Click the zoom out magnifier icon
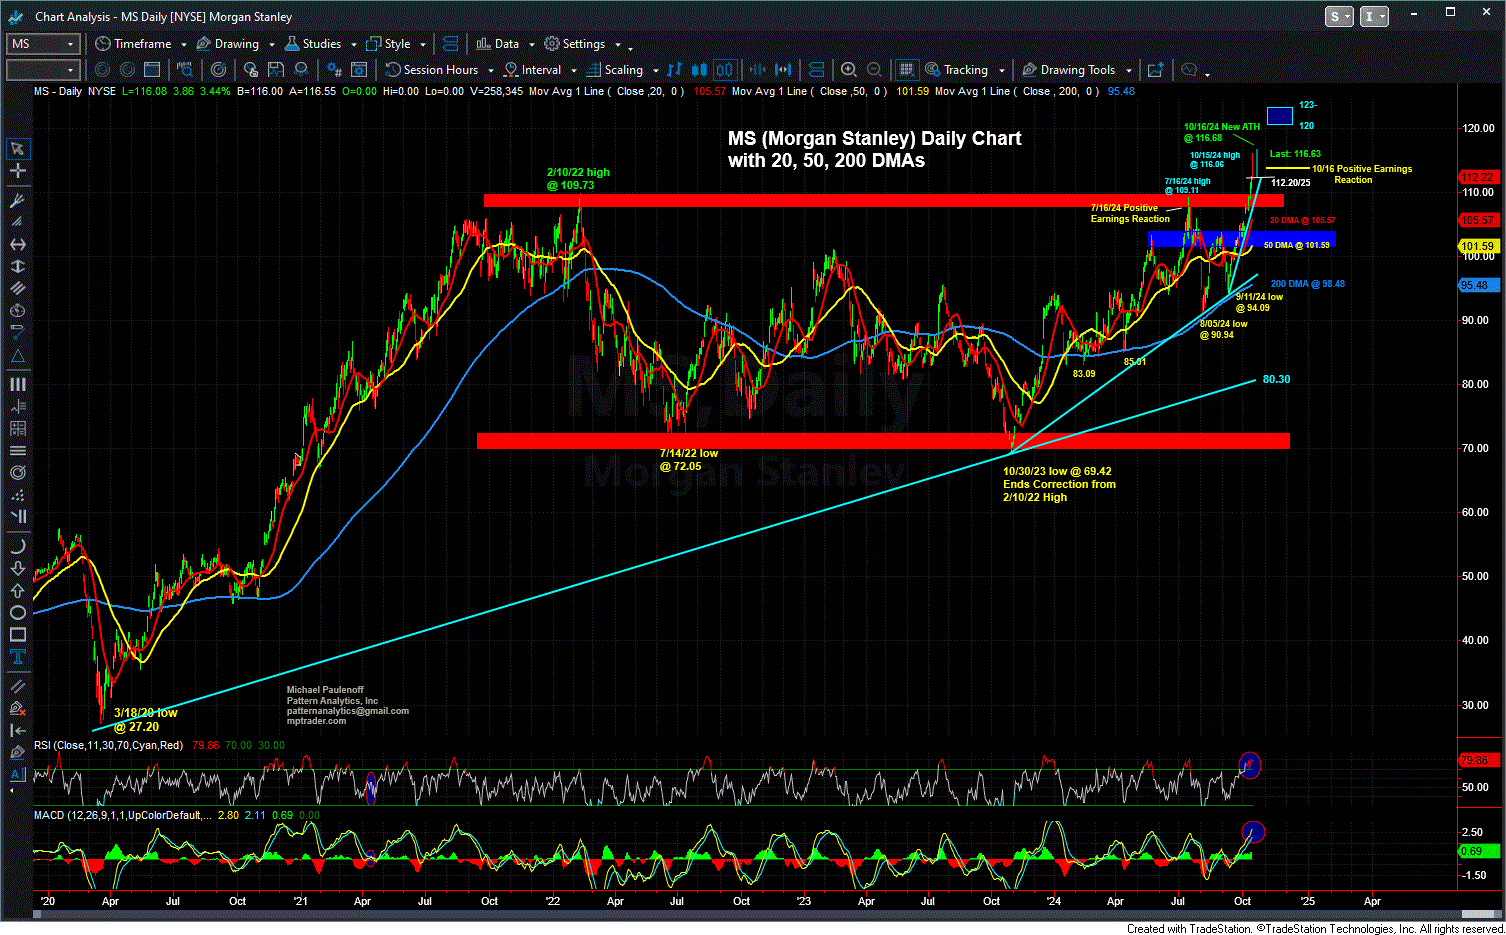Screen dimensions: 1506x935 click(874, 70)
